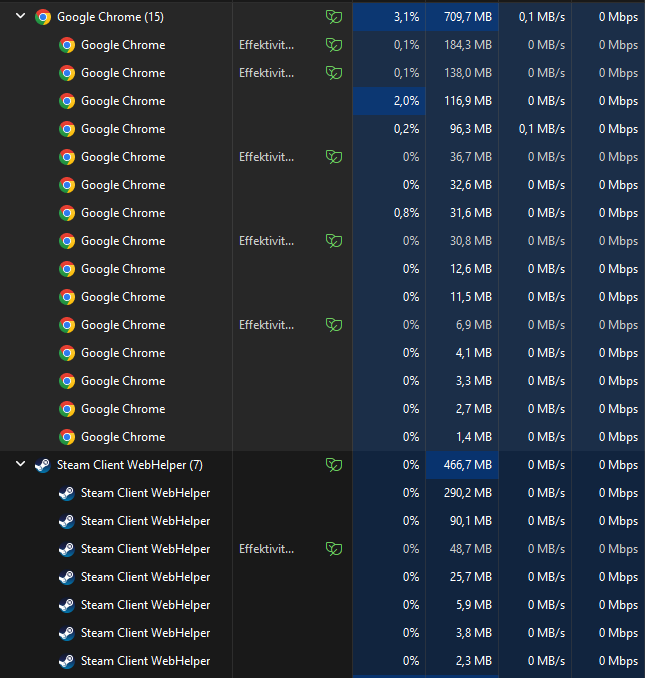The width and height of the screenshot is (645, 678).
Task: Click the 0 Mbps network value in the Chrome group row
Action: point(618,17)
